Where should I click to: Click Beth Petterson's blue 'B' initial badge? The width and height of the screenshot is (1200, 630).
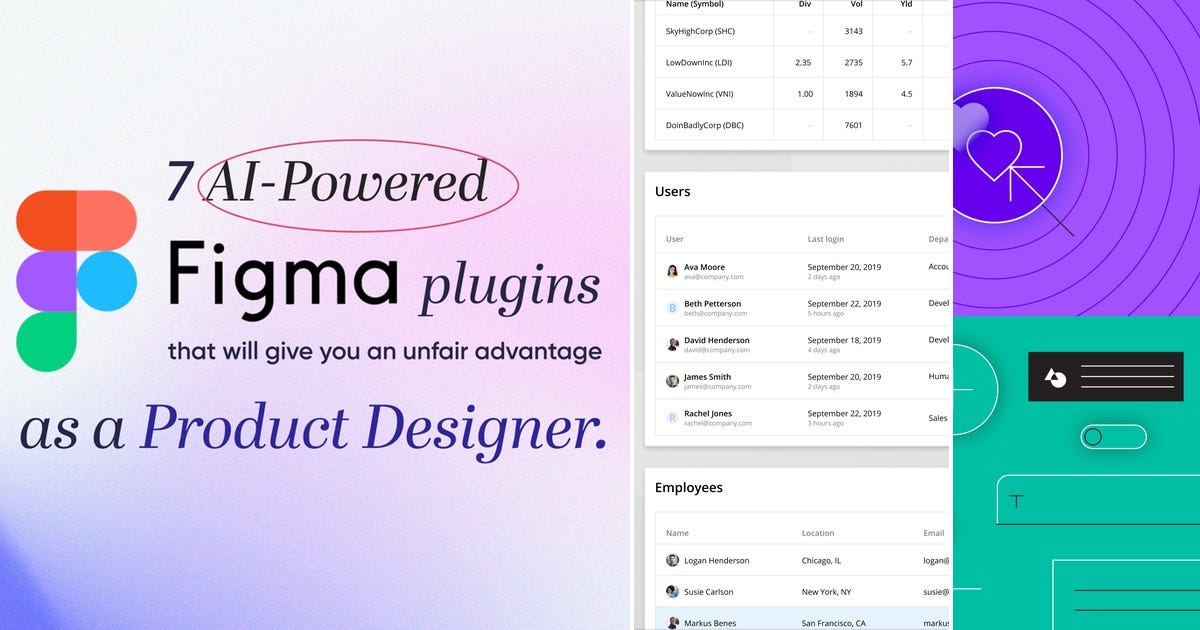pyautogui.click(x=672, y=307)
